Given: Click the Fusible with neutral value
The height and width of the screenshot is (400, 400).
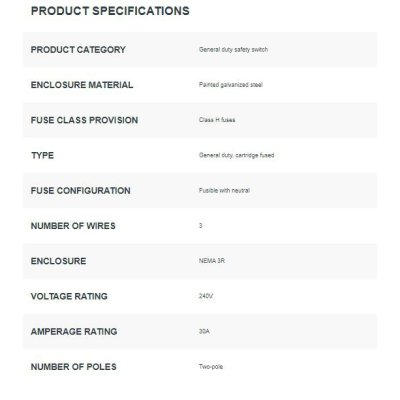Looking at the screenshot, I should (x=224, y=191).
